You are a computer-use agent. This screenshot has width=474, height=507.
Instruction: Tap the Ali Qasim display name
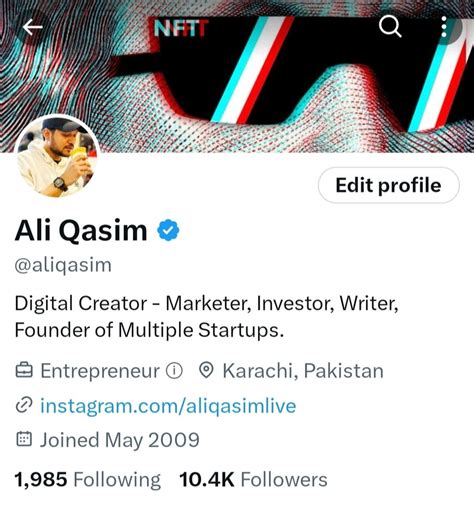[81, 230]
